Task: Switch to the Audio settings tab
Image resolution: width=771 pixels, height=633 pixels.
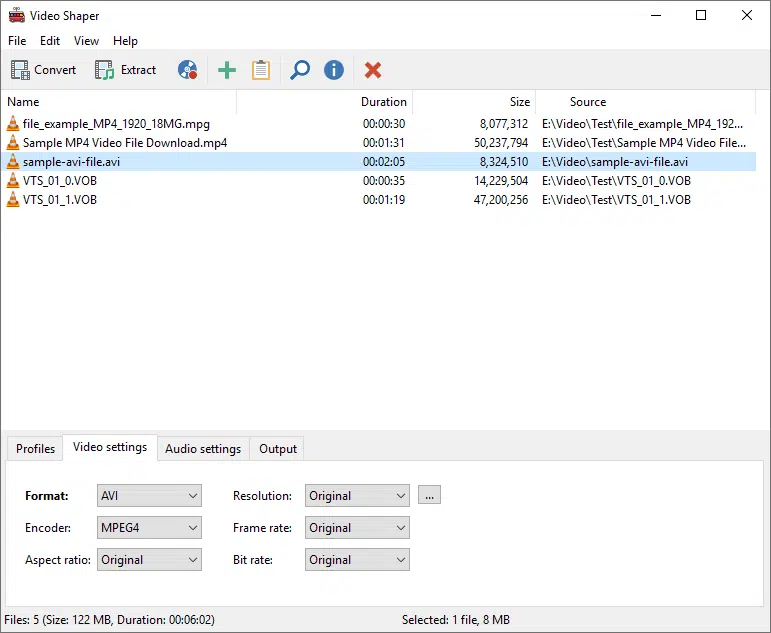Action: (x=203, y=449)
